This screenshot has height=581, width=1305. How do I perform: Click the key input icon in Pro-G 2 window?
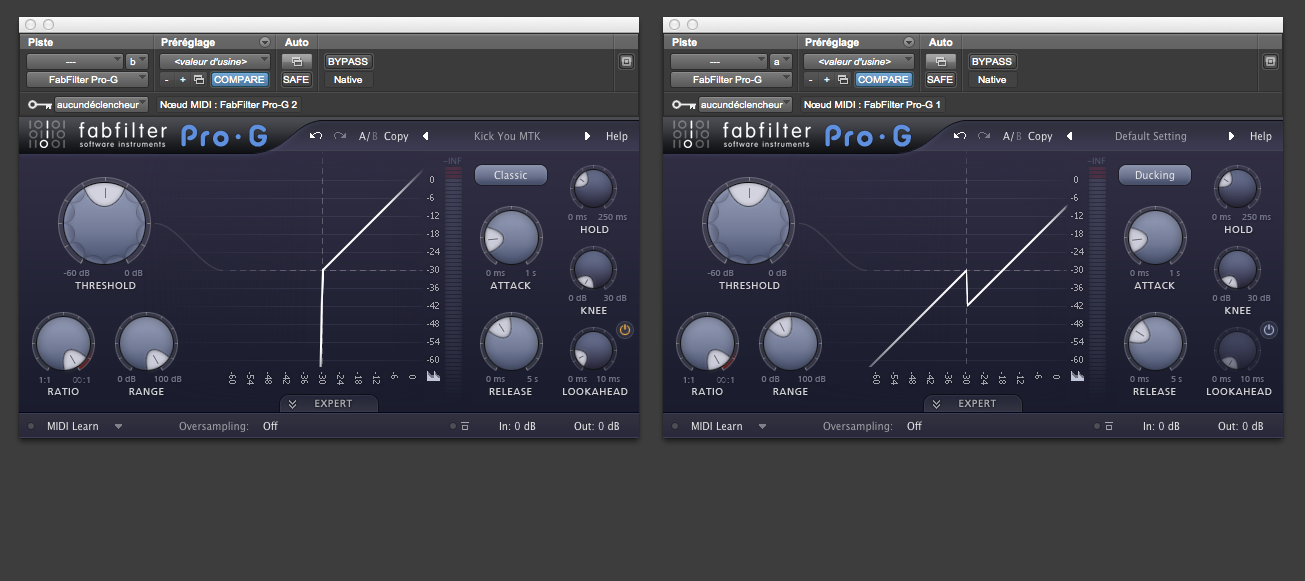(38, 104)
